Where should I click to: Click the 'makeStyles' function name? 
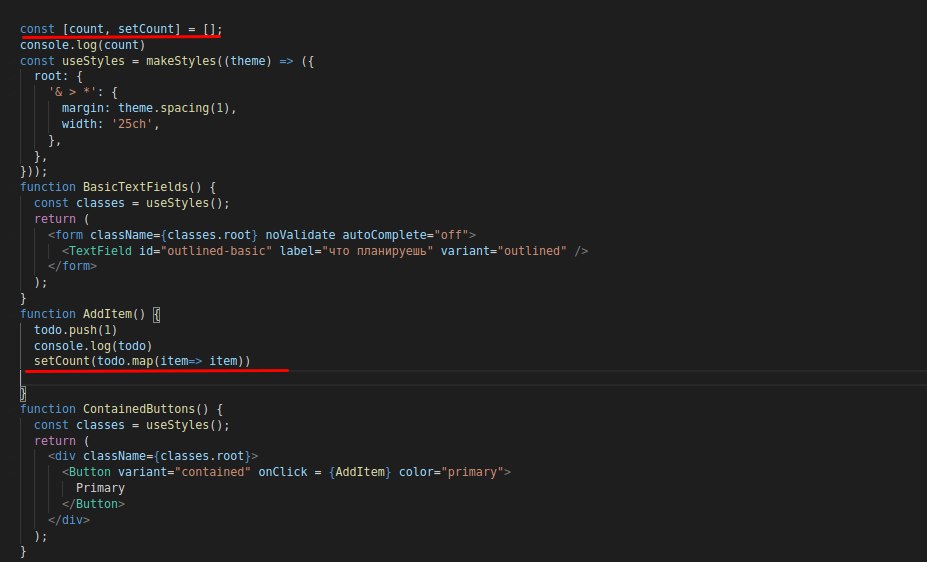click(181, 61)
